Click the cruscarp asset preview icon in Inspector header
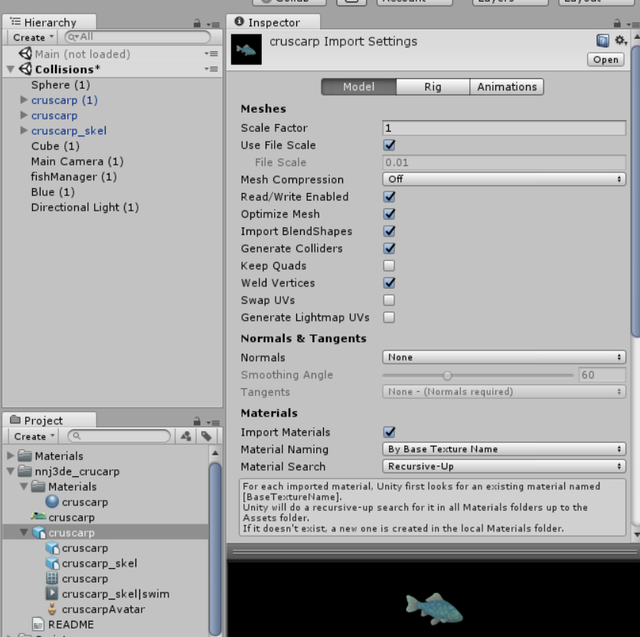This screenshot has height=637, width=640. click(246, 49)
